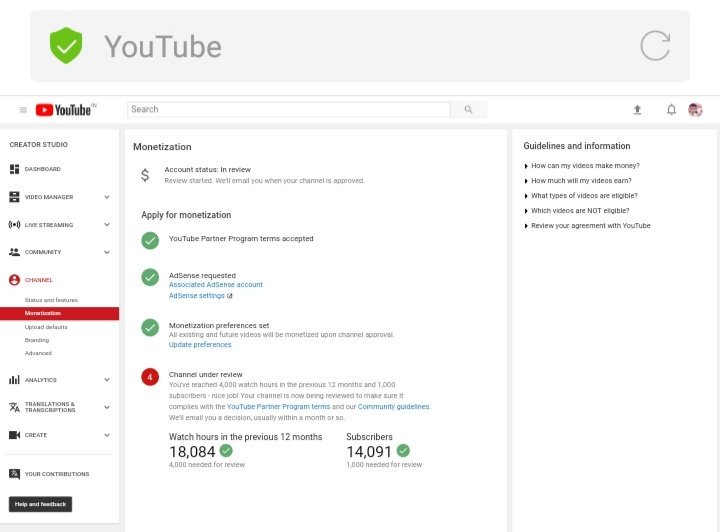Click the checkmark beside Partner Program terms accepted
Image resolution: width=720 pixels, height=532 pixels.
(x=150, y=241)
